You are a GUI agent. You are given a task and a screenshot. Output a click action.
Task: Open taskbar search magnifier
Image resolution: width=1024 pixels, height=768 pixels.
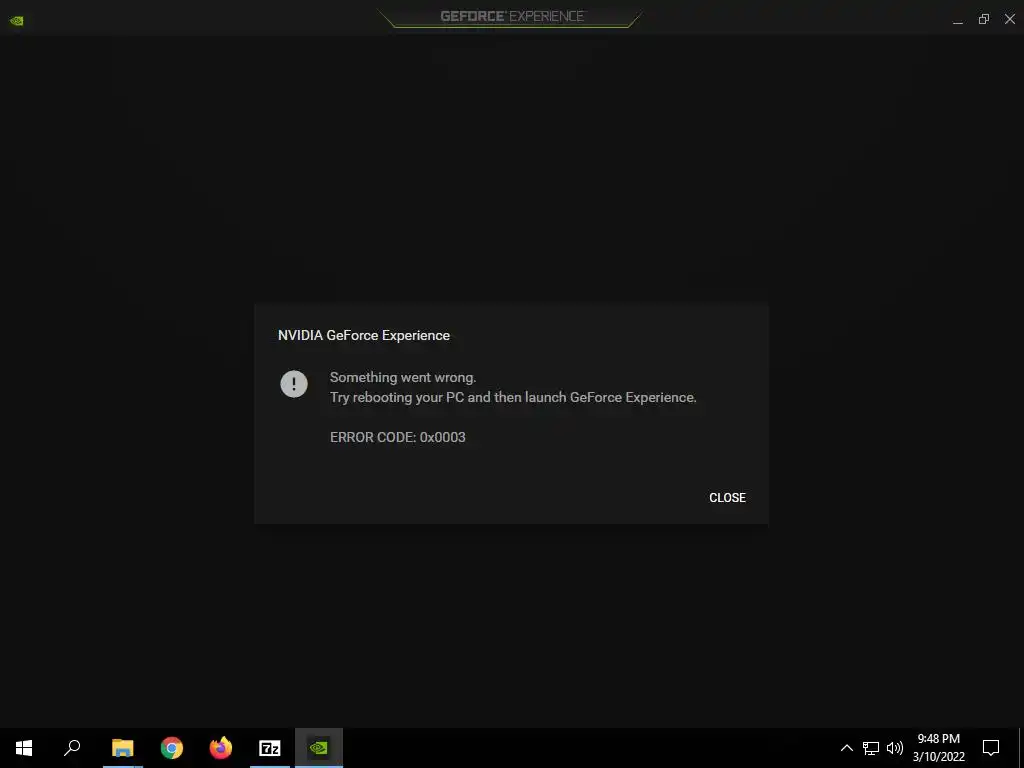[x=72, y=748]
